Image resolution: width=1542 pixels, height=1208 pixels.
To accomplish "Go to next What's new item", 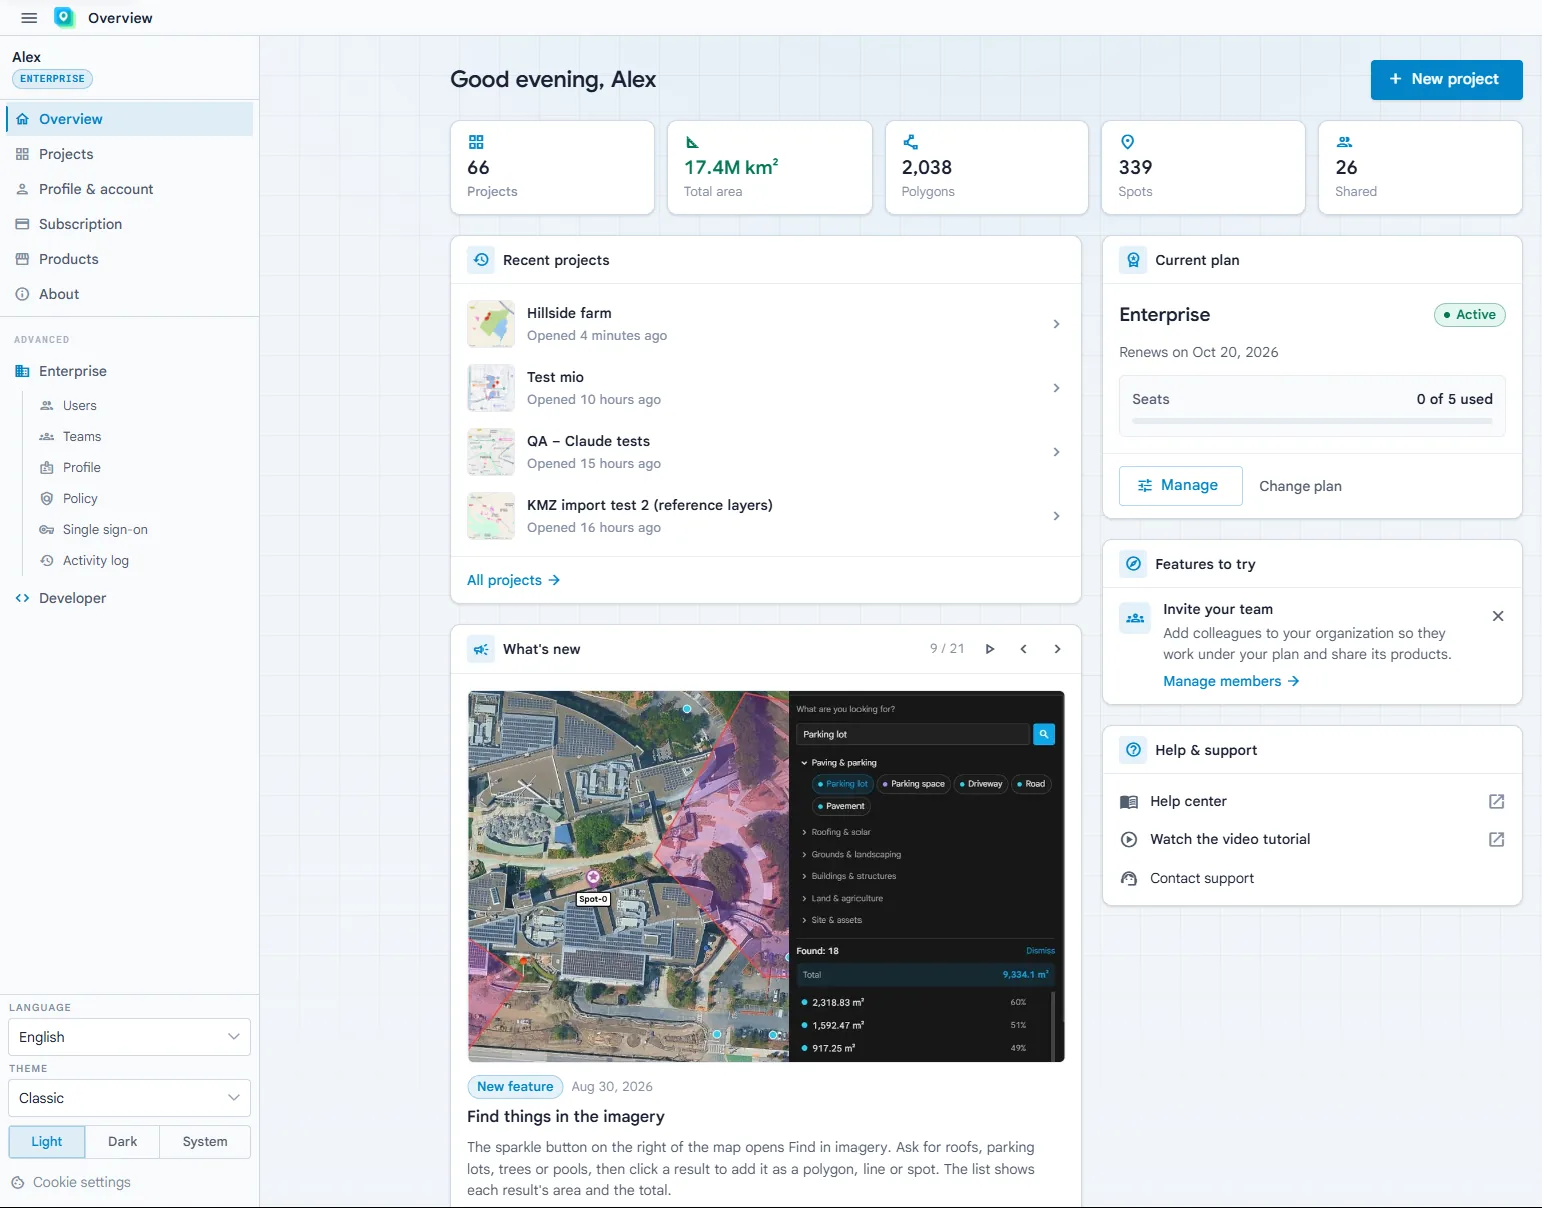I will (x=1058, y=649).
